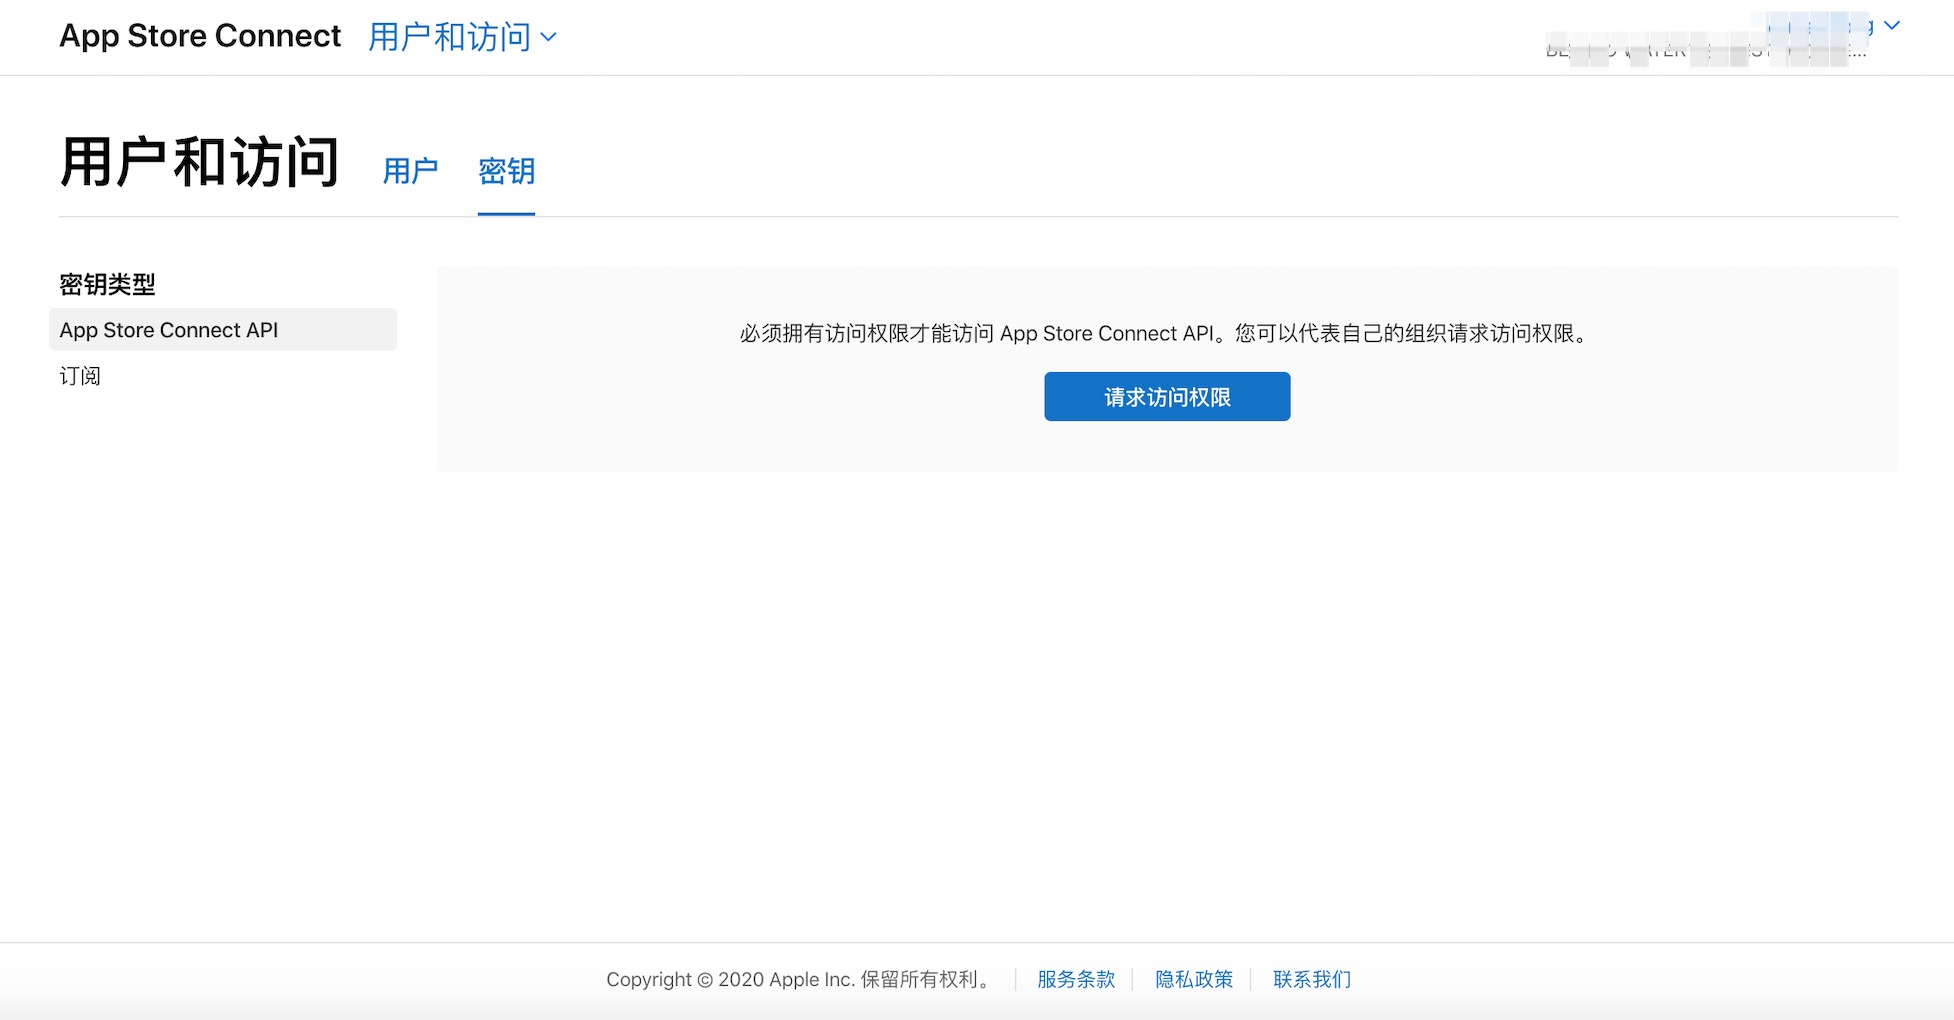Click the API access permission notice text
Viewport: 1954px width, 1020px height.
pos(1166,333)
